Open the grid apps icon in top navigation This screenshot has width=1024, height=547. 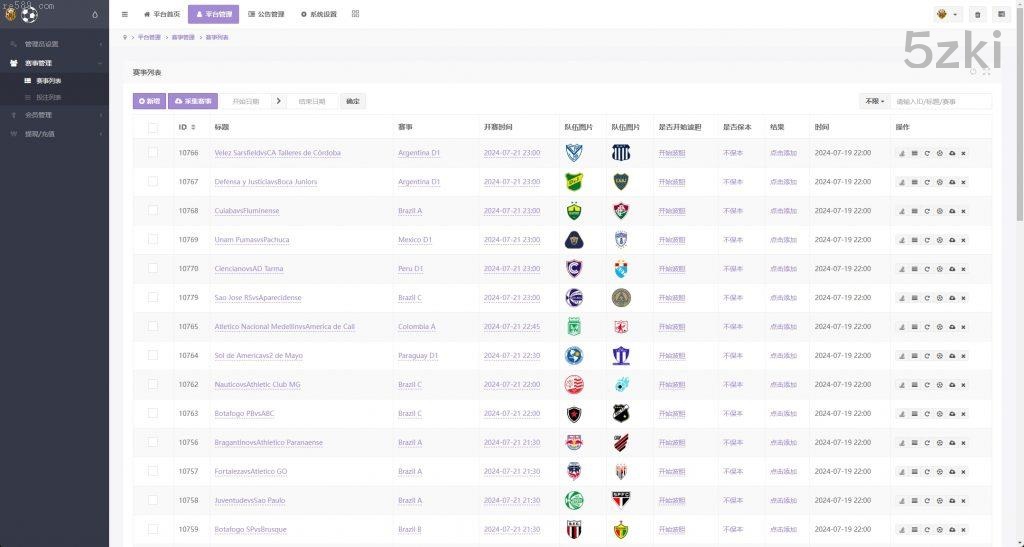point(355,14)
